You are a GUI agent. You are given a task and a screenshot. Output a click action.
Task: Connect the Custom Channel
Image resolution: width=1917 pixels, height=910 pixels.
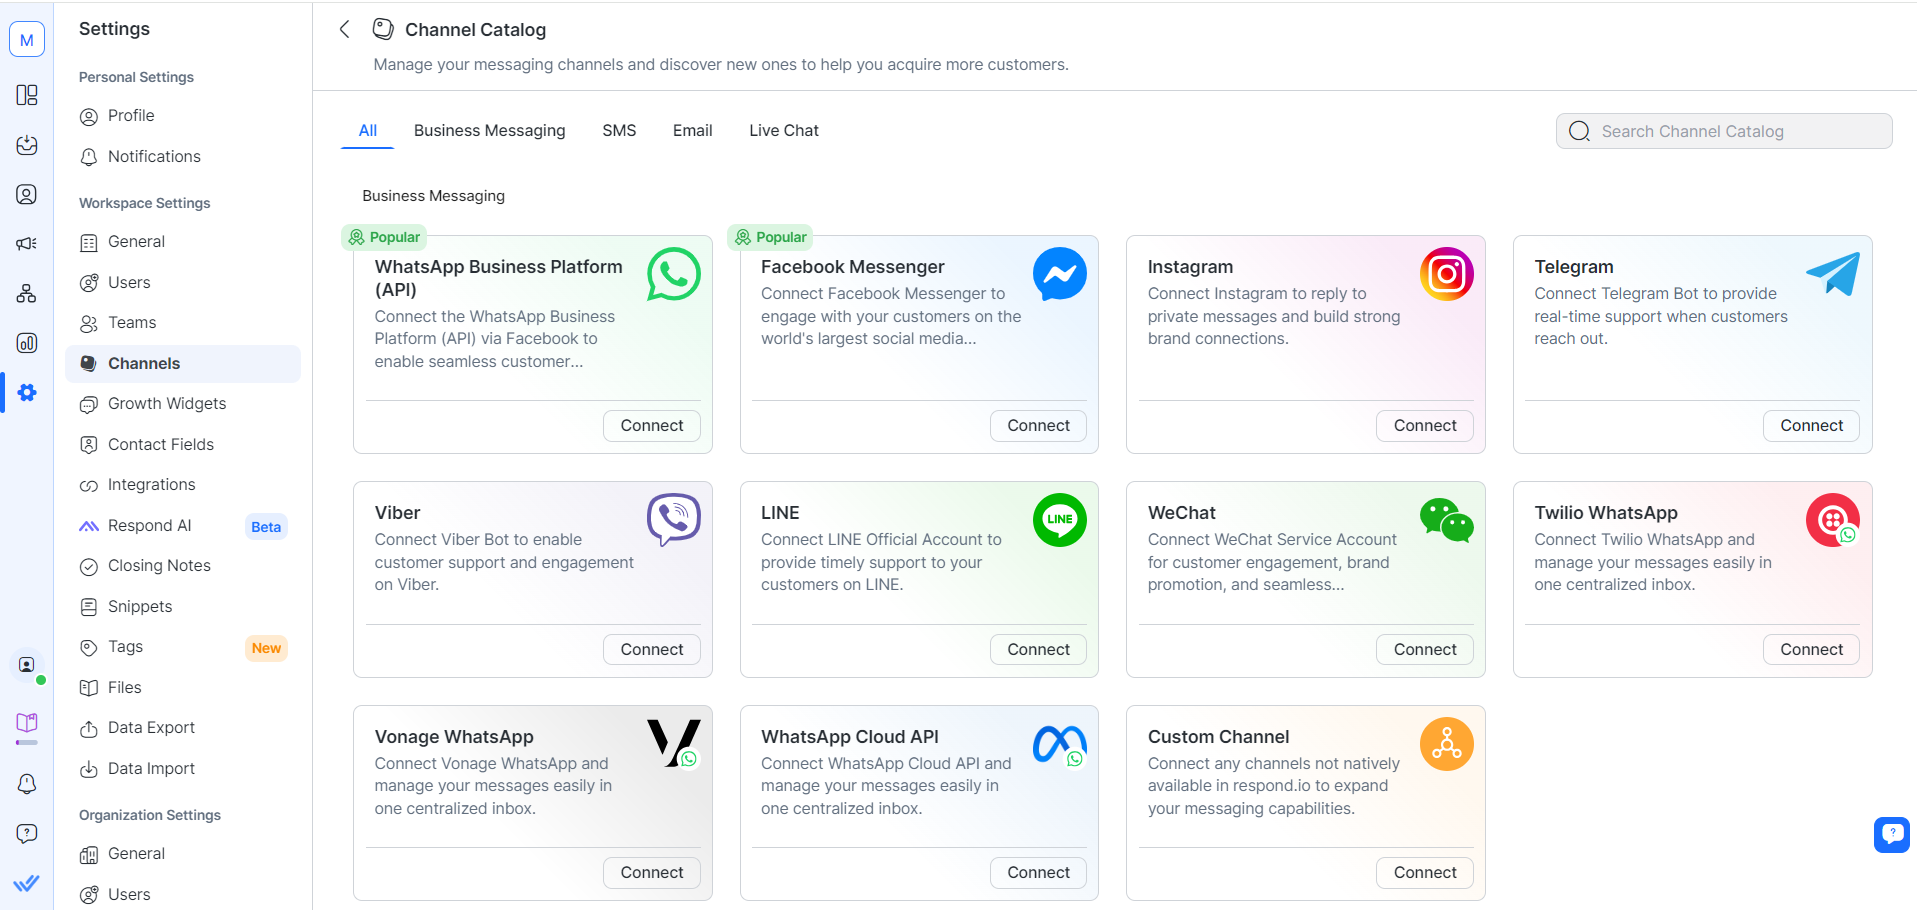click(1424, 873)
